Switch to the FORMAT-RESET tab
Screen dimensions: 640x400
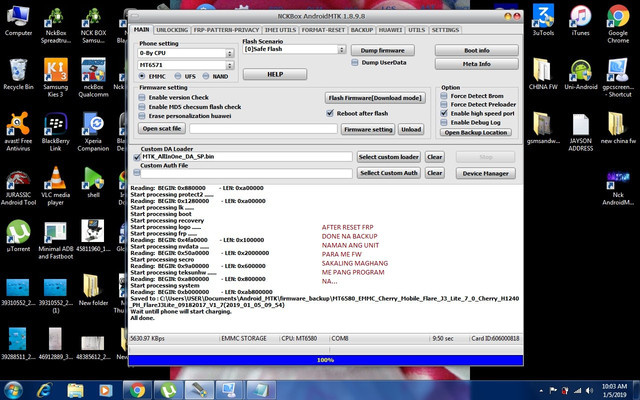click(324, 30)
